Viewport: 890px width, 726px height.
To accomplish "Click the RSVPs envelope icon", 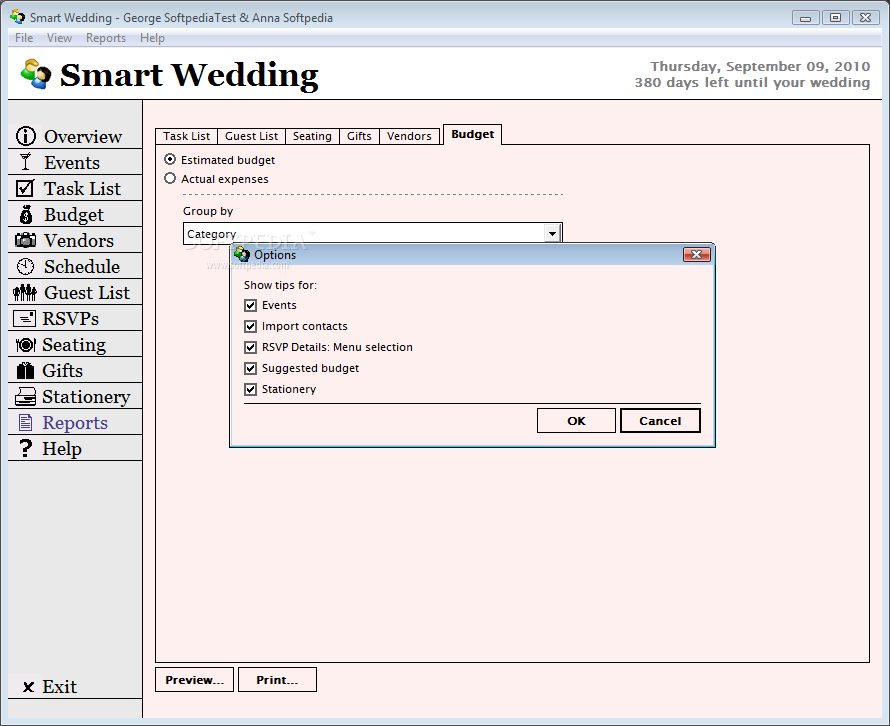I will 24,318.
